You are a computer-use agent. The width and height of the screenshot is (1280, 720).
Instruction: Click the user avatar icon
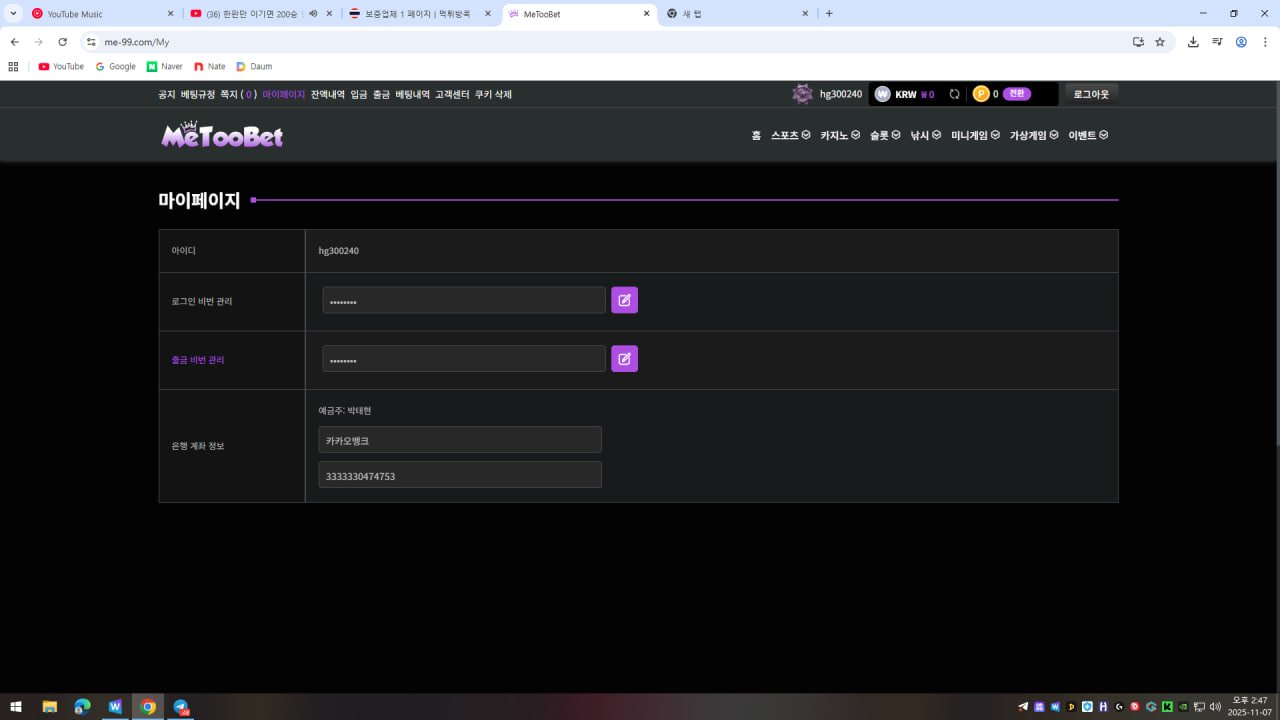tap(802, 94)
